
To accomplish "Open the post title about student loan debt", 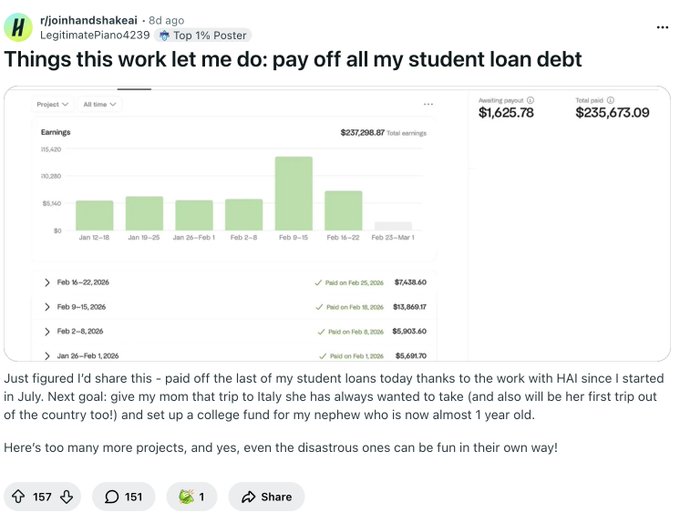I will [x=293, y=59].
